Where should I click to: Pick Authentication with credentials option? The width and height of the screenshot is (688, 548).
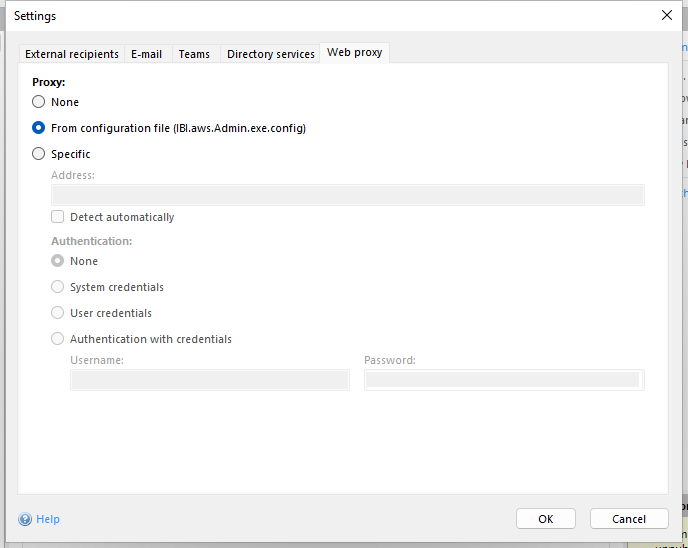[x=58, y=339]
